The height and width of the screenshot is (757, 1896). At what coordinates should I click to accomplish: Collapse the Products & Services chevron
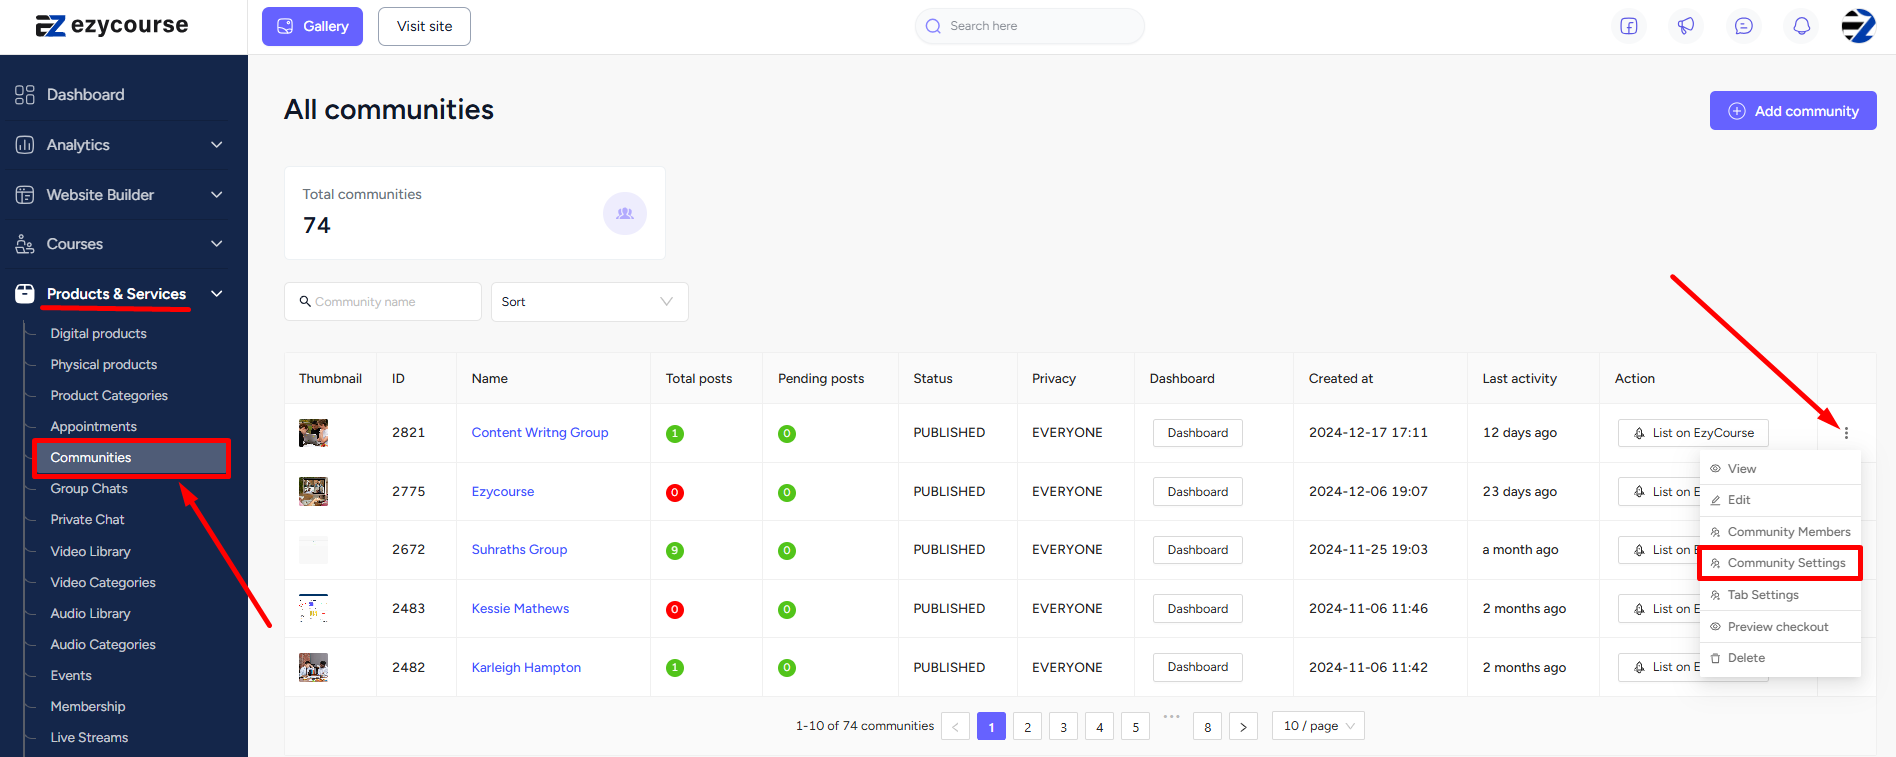[x=217, y=294]
